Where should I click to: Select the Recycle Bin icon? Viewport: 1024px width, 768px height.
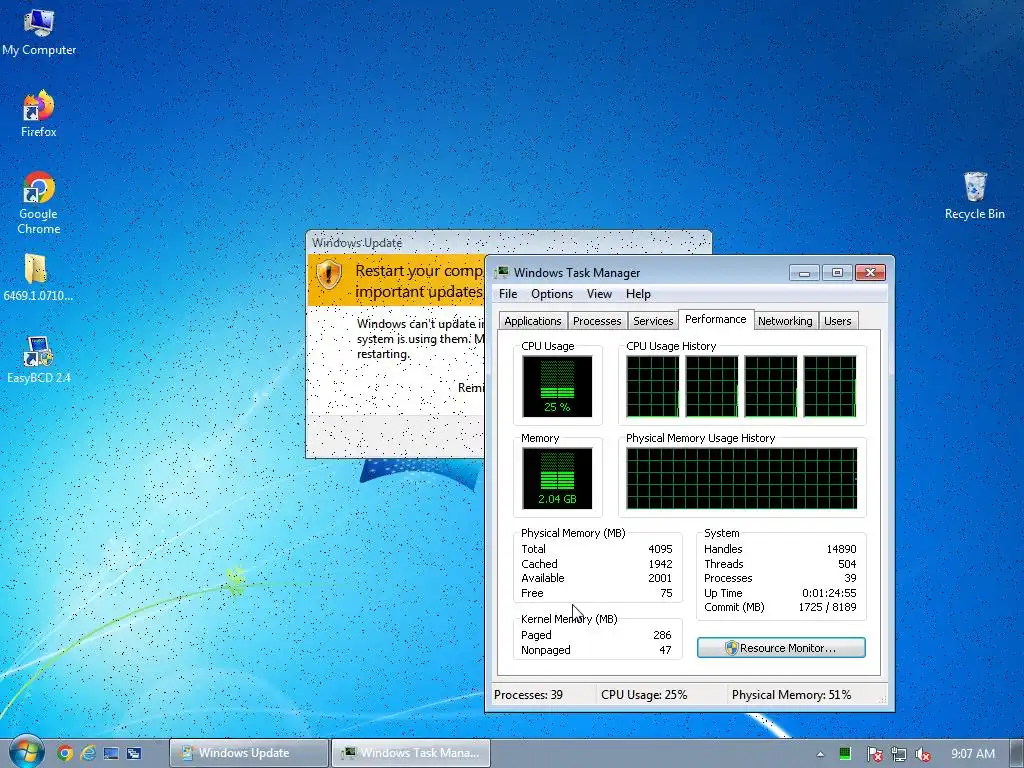[974, 195]
